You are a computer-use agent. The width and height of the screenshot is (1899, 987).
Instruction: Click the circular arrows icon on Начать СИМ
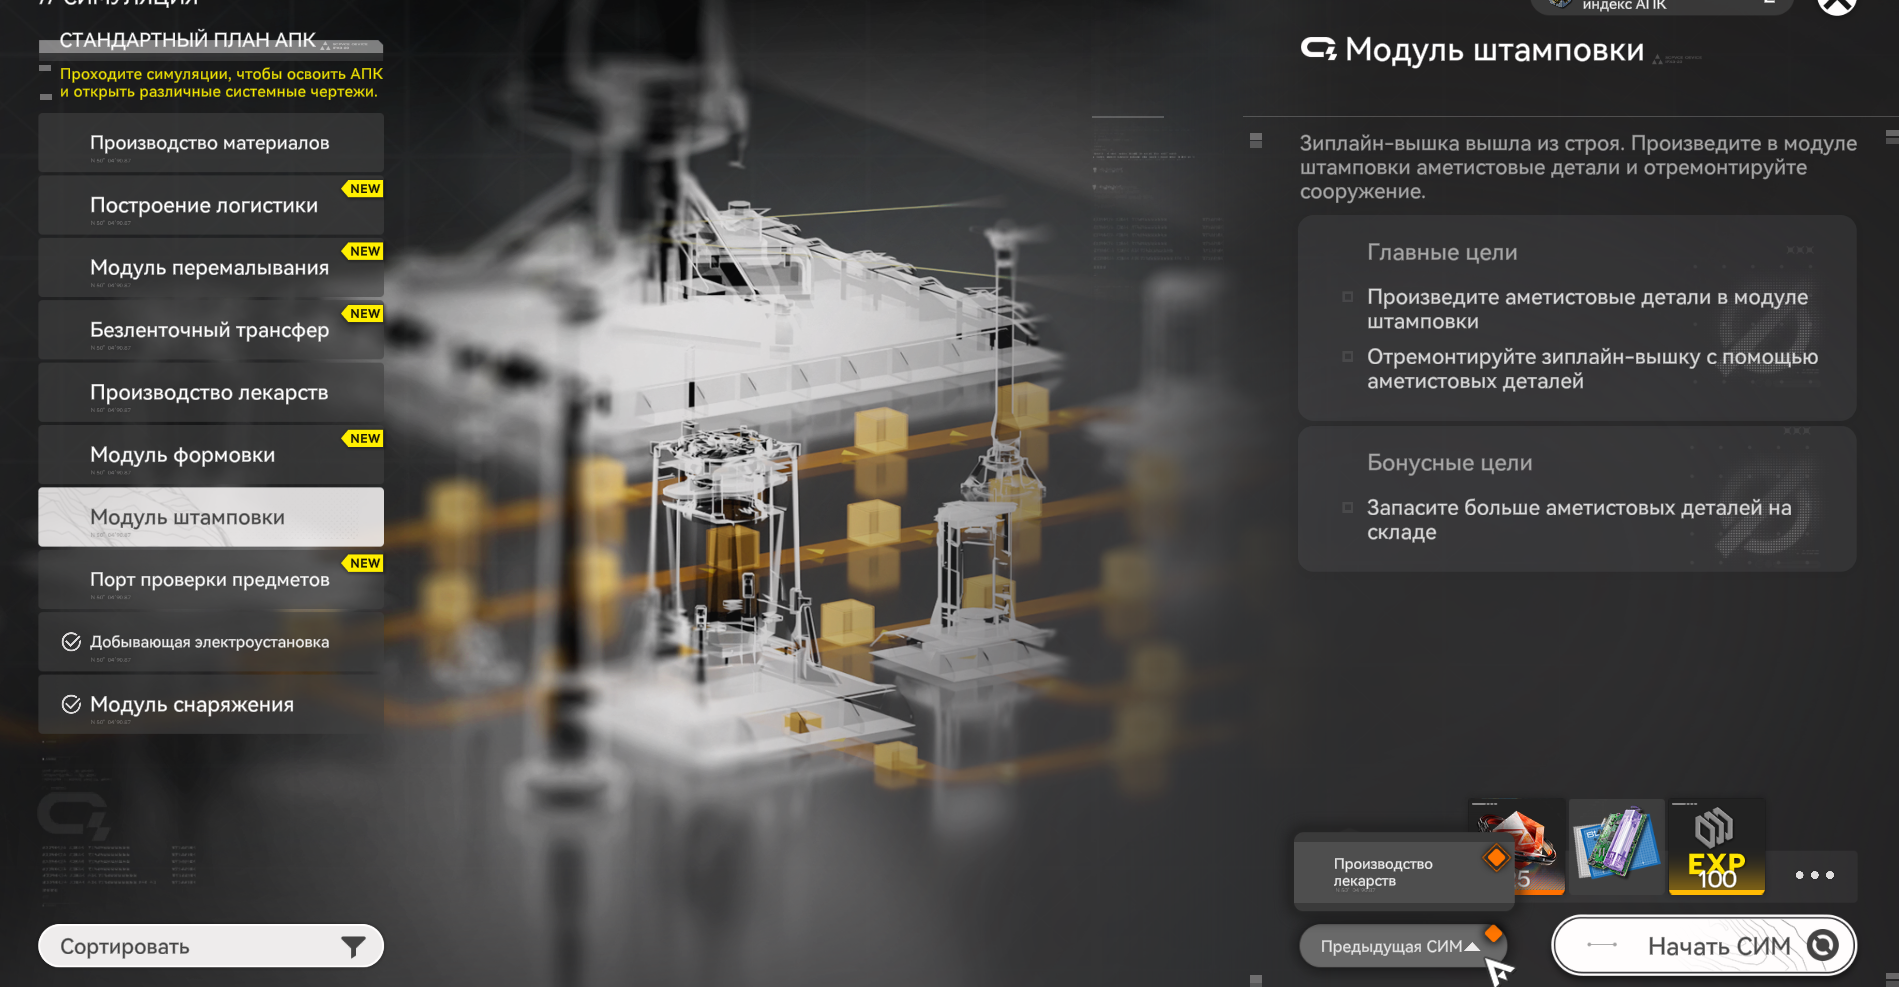(x=1823, y=945)
